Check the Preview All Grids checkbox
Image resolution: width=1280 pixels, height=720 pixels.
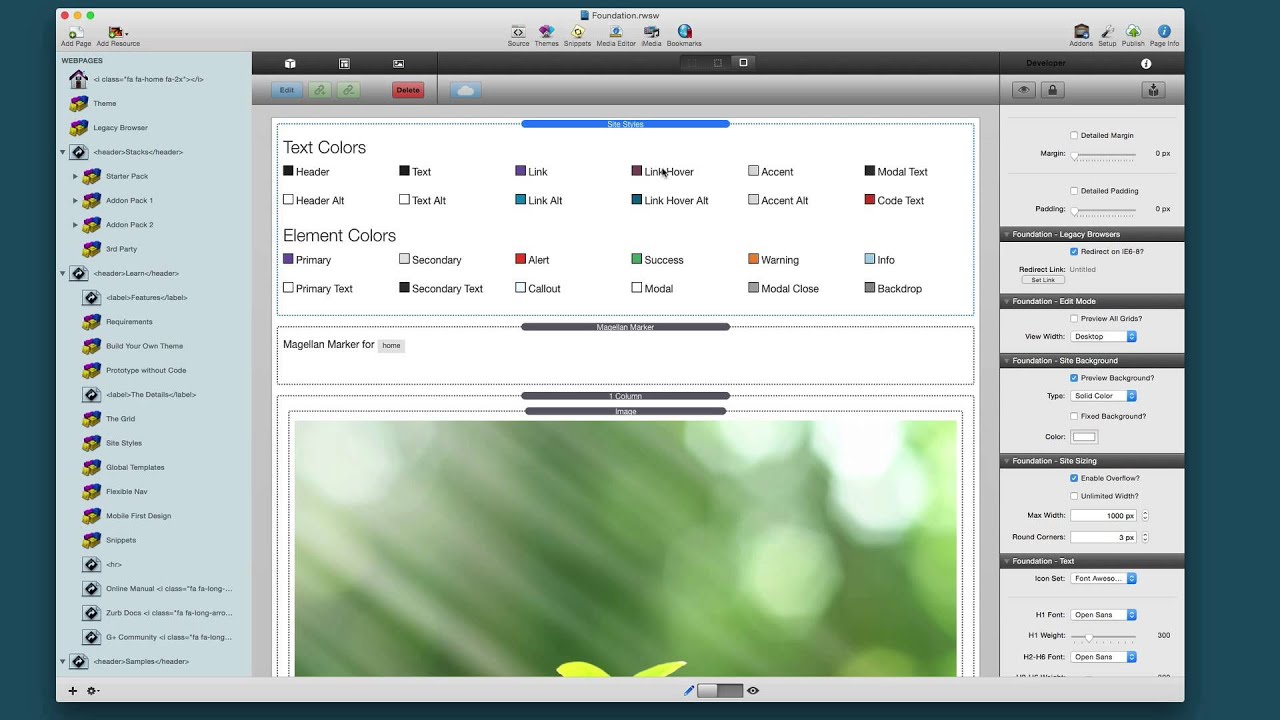tap(1074, 318)
